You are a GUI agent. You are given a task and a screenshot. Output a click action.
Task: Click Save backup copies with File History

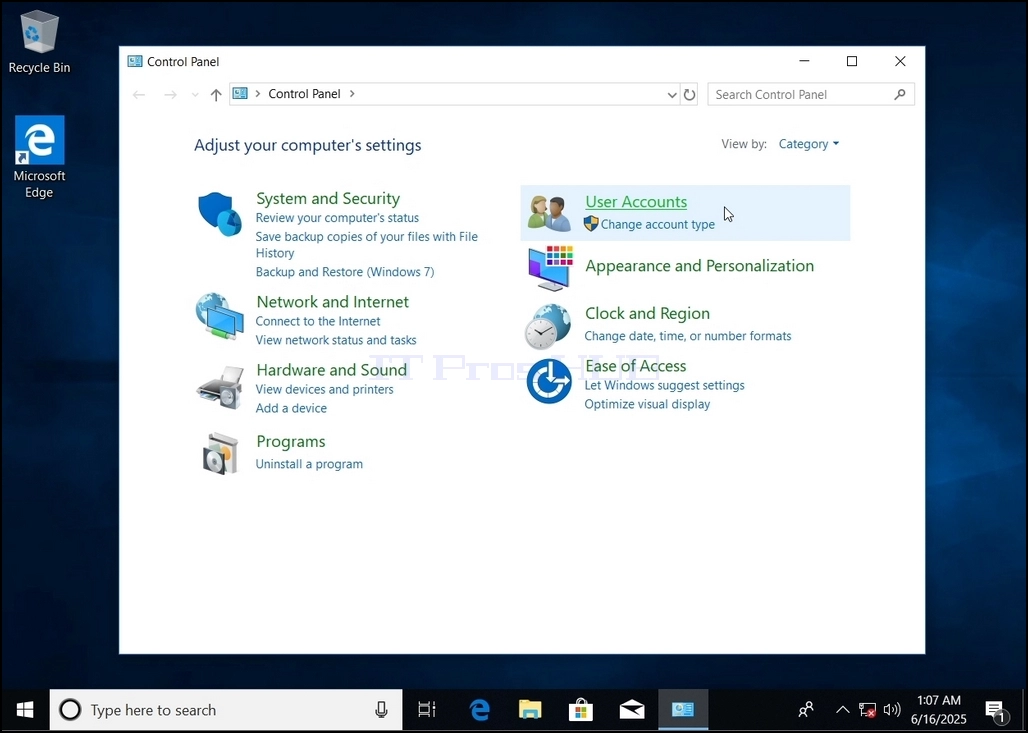coord(366,245)
